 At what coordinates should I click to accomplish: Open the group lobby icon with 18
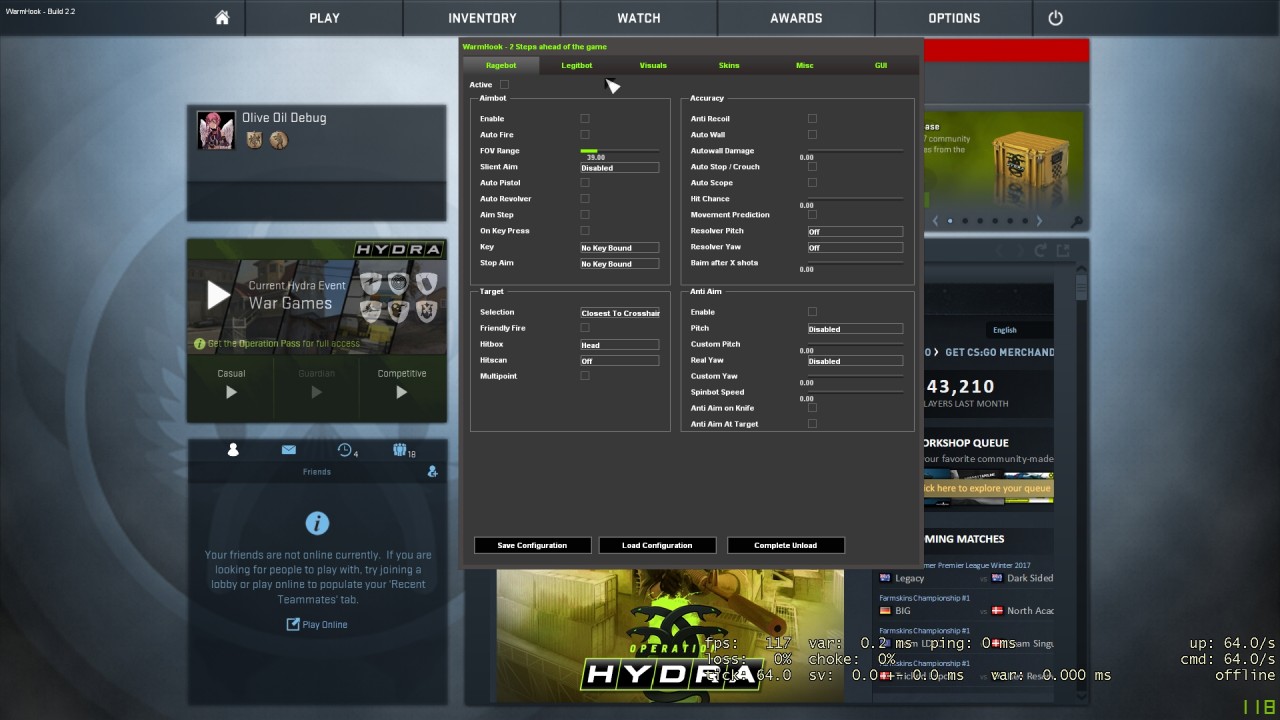pos(400,450)
